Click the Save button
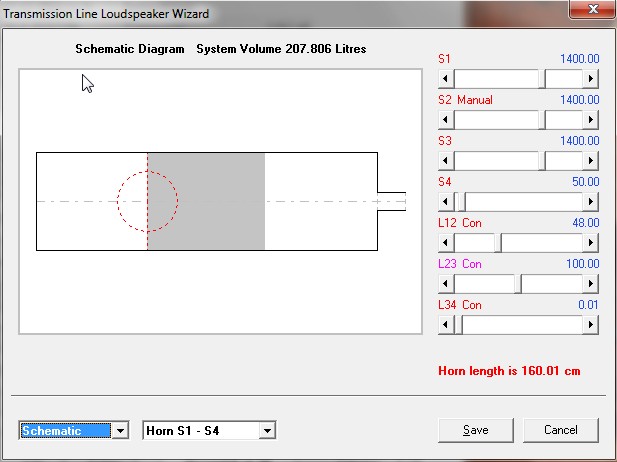 point(476,430)
